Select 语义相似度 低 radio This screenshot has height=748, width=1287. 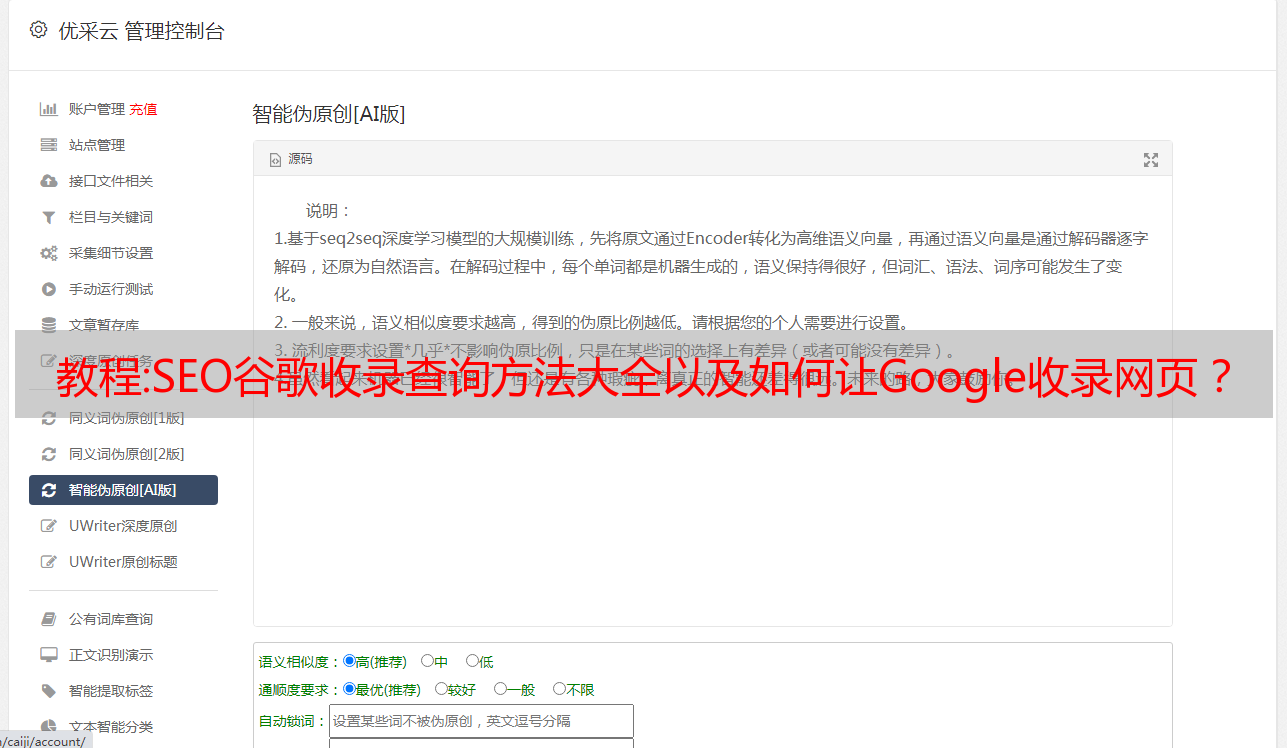(472, 661)
